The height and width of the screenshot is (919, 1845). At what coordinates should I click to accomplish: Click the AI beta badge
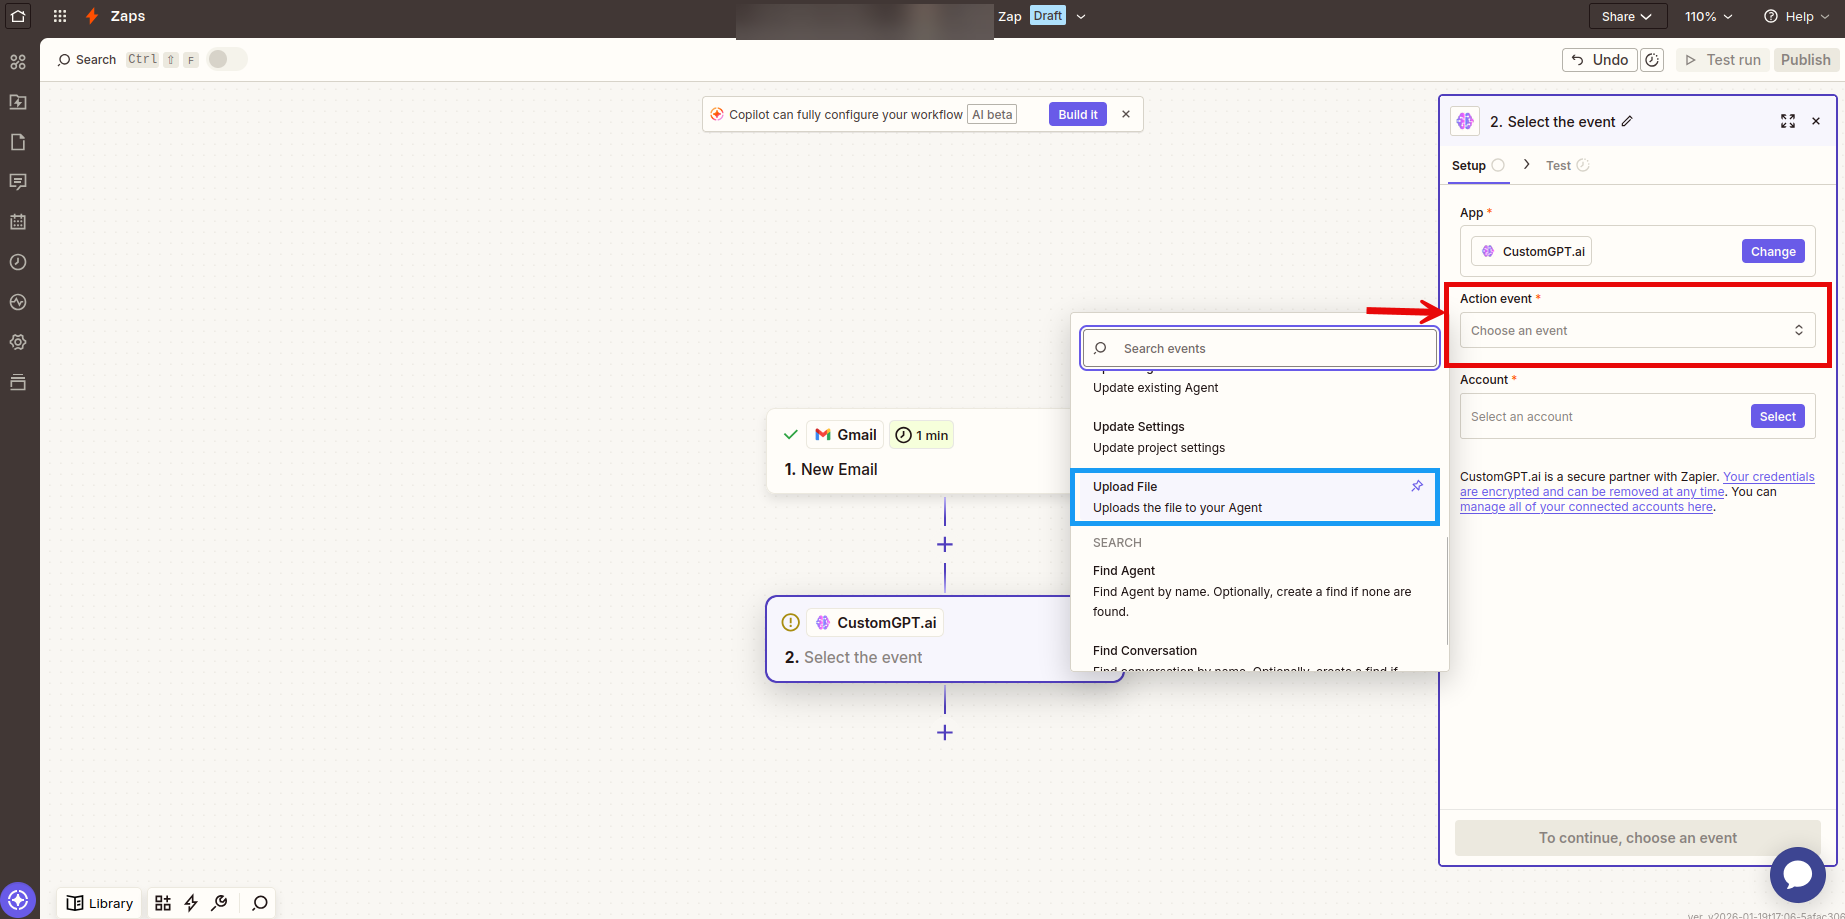992,114
